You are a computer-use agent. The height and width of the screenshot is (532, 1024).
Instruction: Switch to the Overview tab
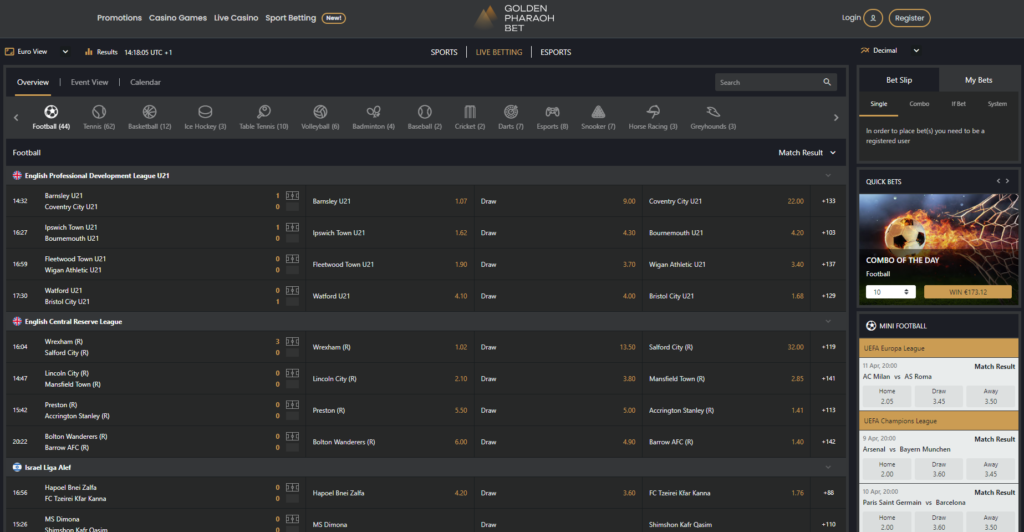coord(33,82)
